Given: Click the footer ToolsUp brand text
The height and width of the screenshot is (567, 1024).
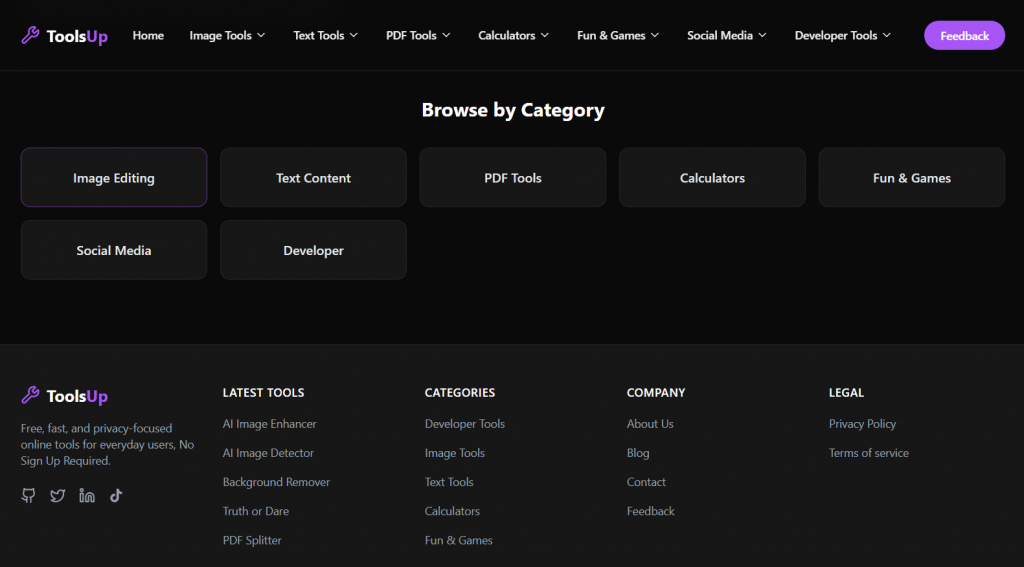Looking at the screenshot, I should click(77, 396).
